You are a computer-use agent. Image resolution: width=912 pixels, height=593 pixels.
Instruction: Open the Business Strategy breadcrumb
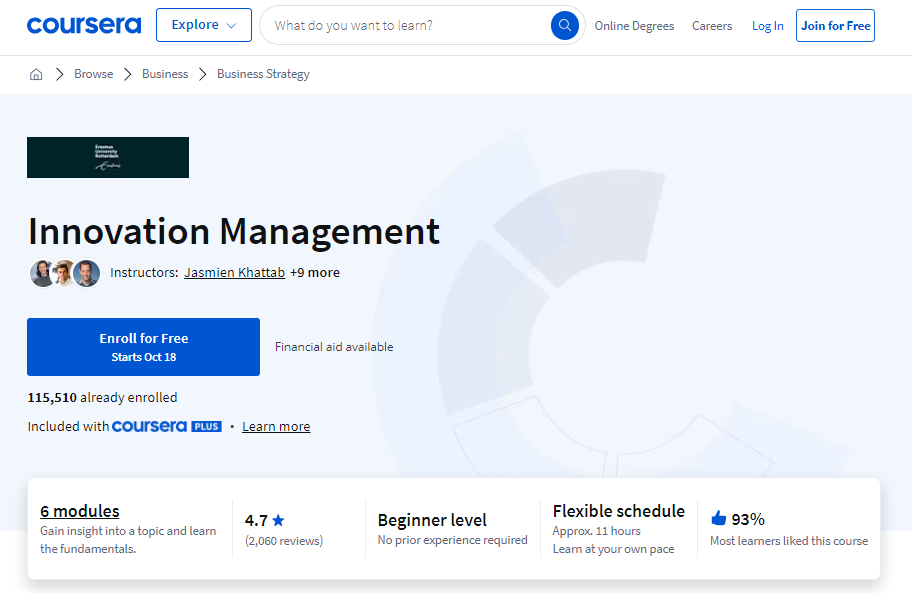point(263,74)
